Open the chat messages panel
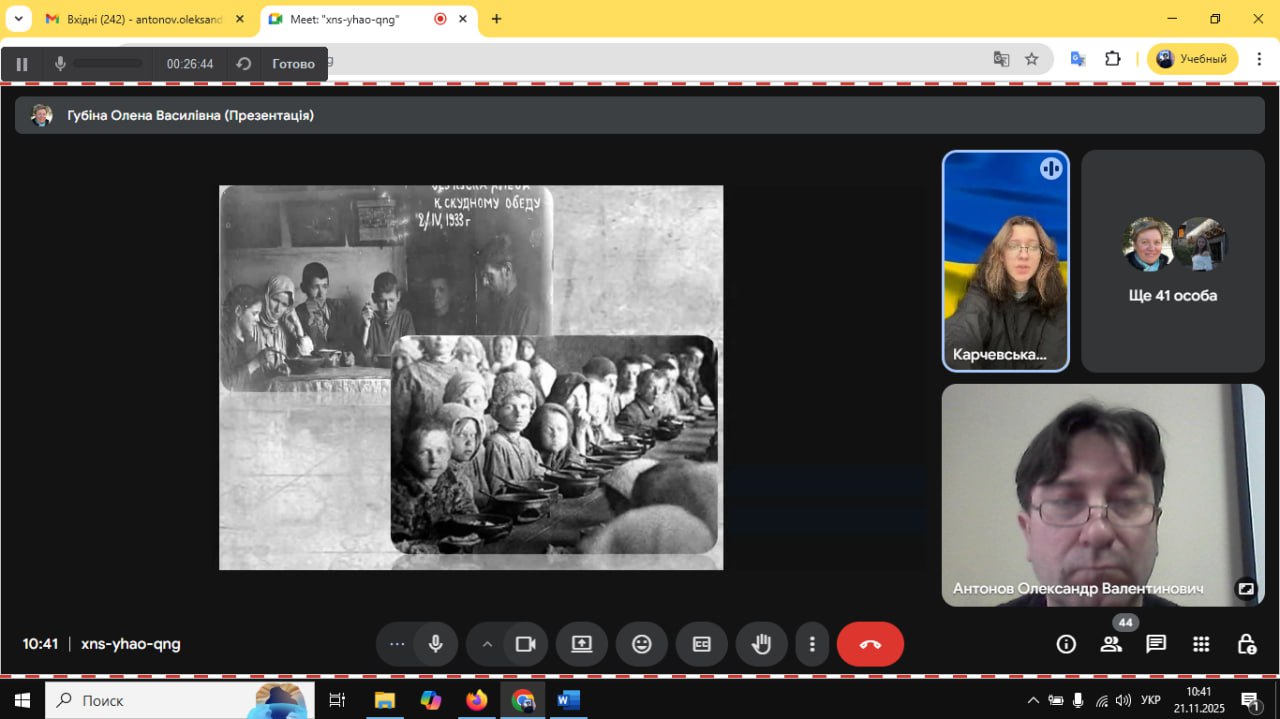Screen dimensions: 1280x719 pyautogui.click(x=1156, y=644)
